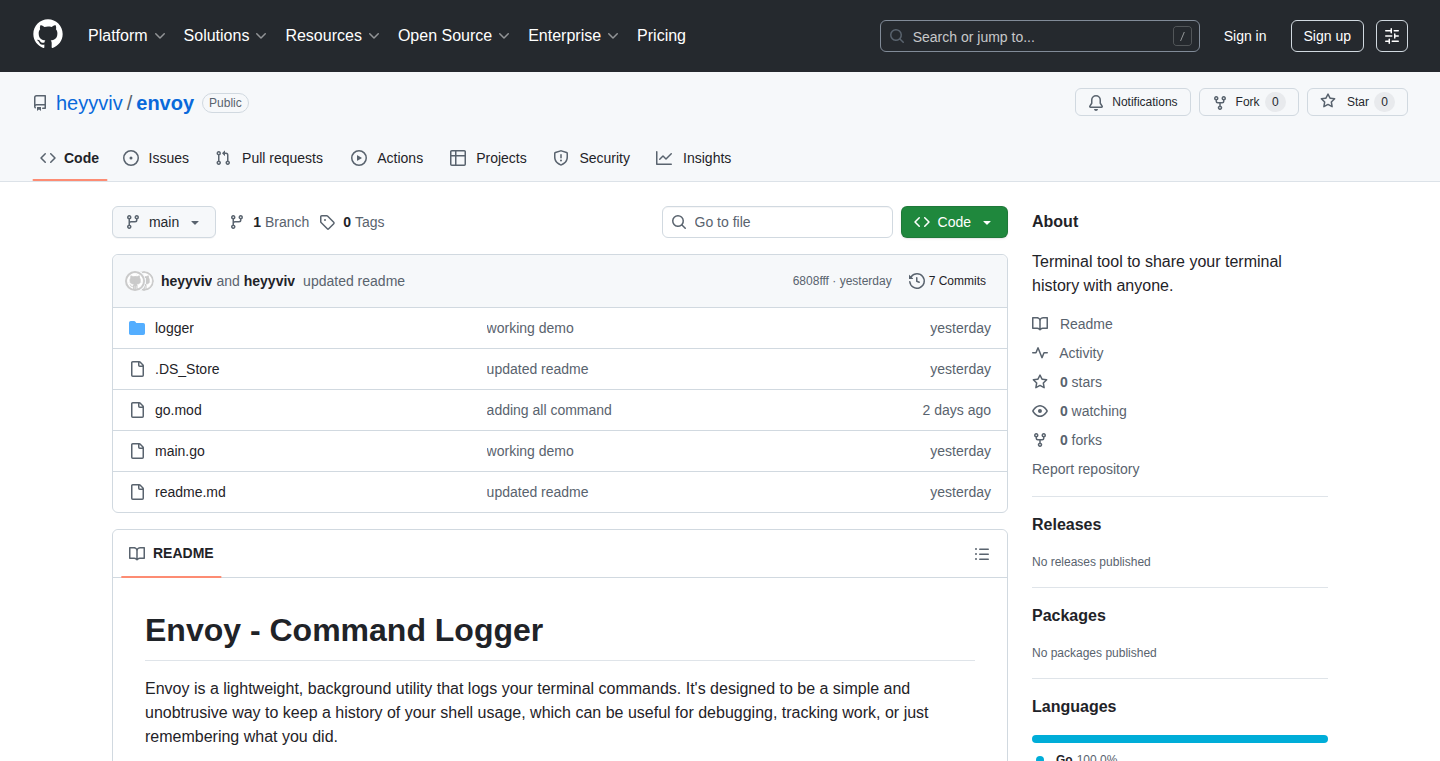This screenshot has width=1440, height=761.
Task: Click Sign in
Action: tap(1245, 36)
